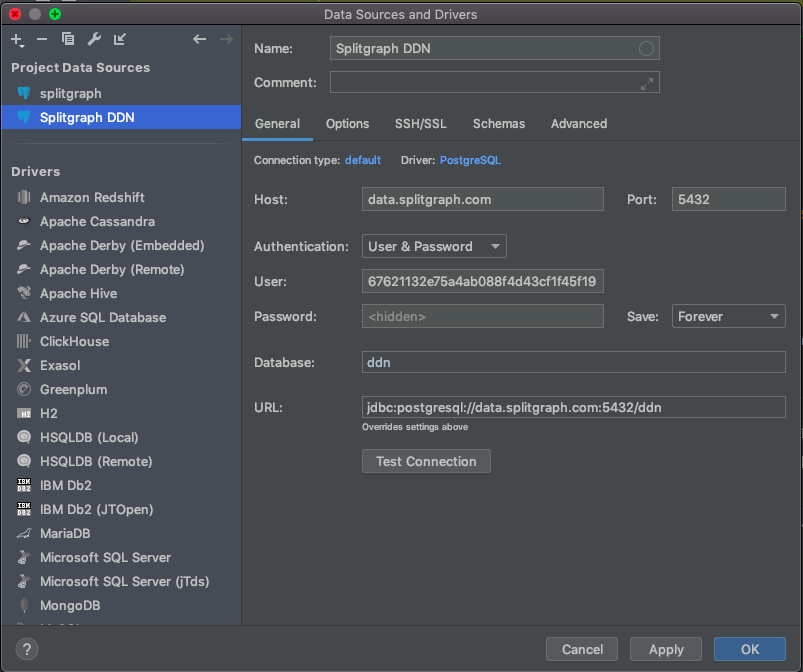
Task: Click the Port field
Action: 728,199
